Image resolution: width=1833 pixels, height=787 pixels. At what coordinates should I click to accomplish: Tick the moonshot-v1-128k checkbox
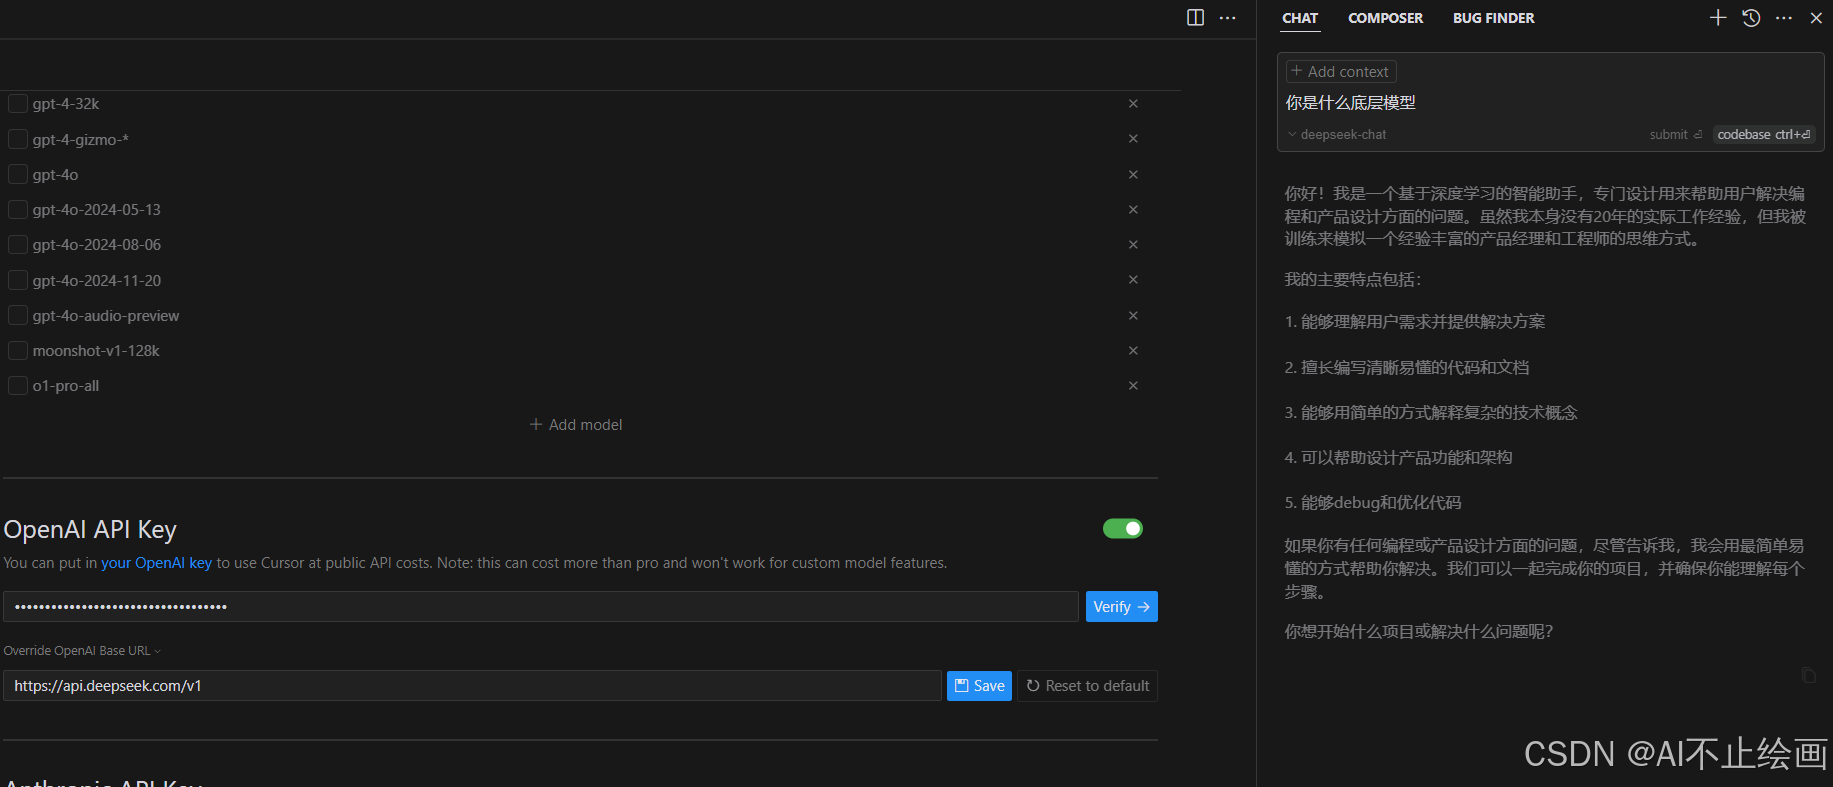[18, 351]
